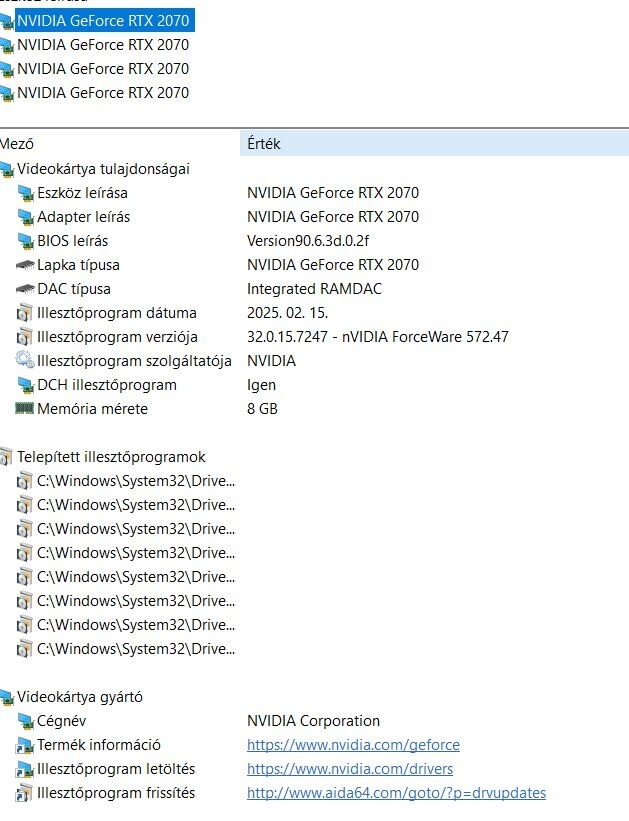Select the Illesztőprogram frissítés field label

click(x=116, y=793)
